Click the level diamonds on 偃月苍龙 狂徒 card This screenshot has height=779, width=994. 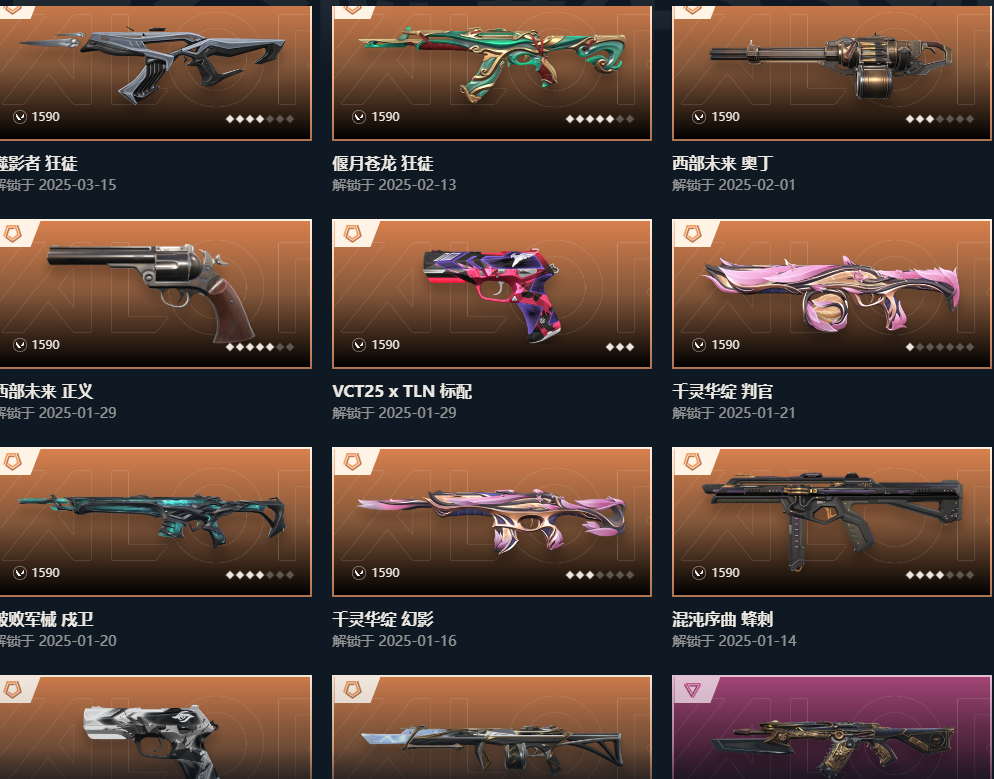599,119
